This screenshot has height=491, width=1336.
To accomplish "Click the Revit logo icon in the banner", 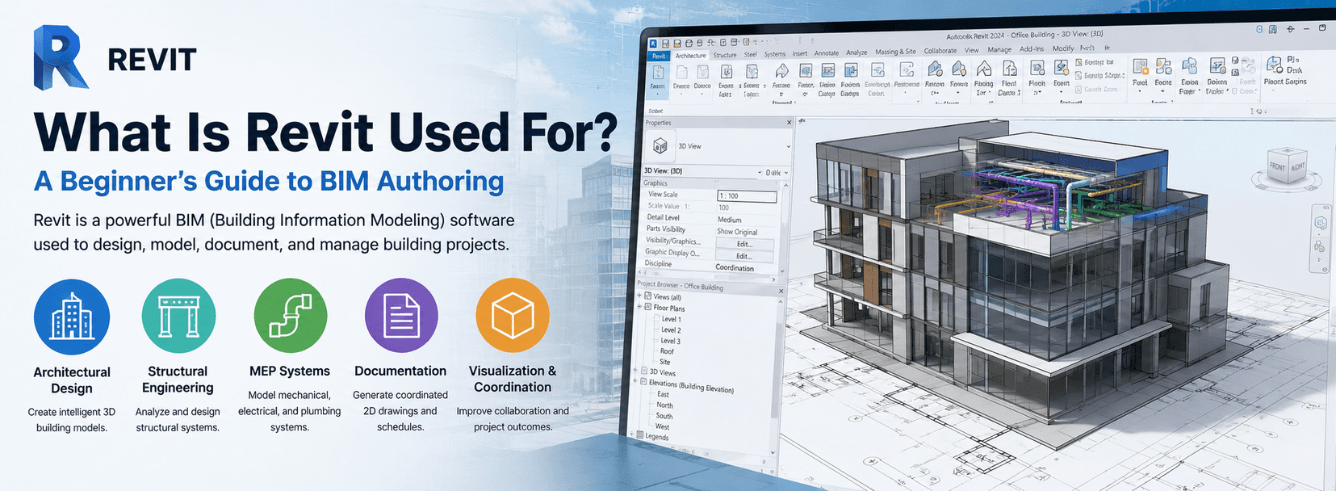I will [61, 58].
